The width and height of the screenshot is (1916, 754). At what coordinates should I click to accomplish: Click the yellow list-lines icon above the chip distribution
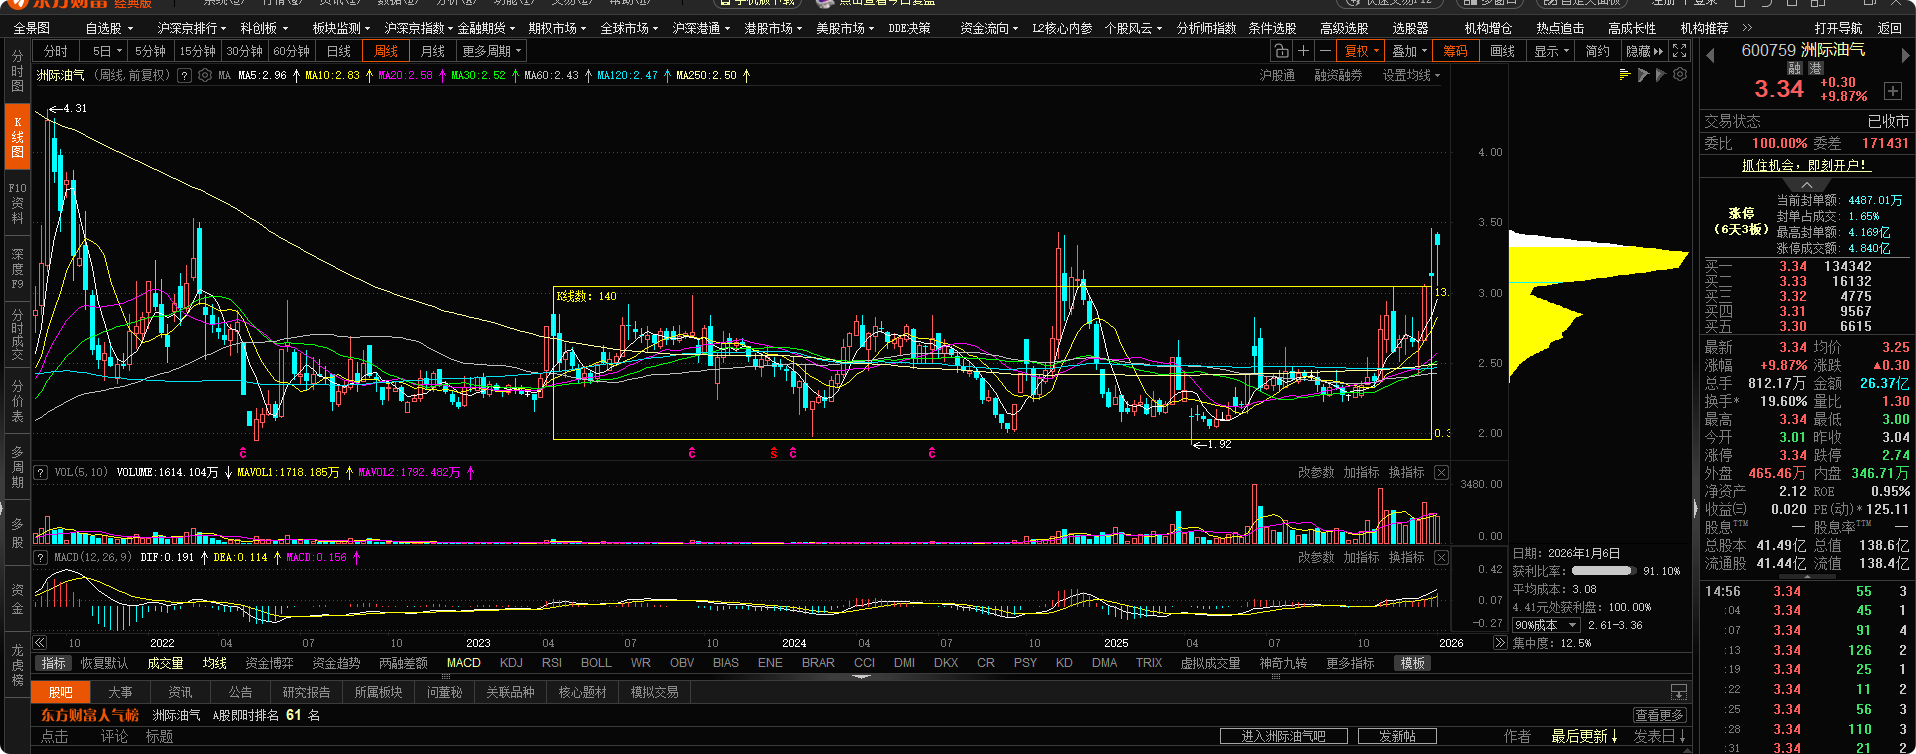pos(1625,75)
